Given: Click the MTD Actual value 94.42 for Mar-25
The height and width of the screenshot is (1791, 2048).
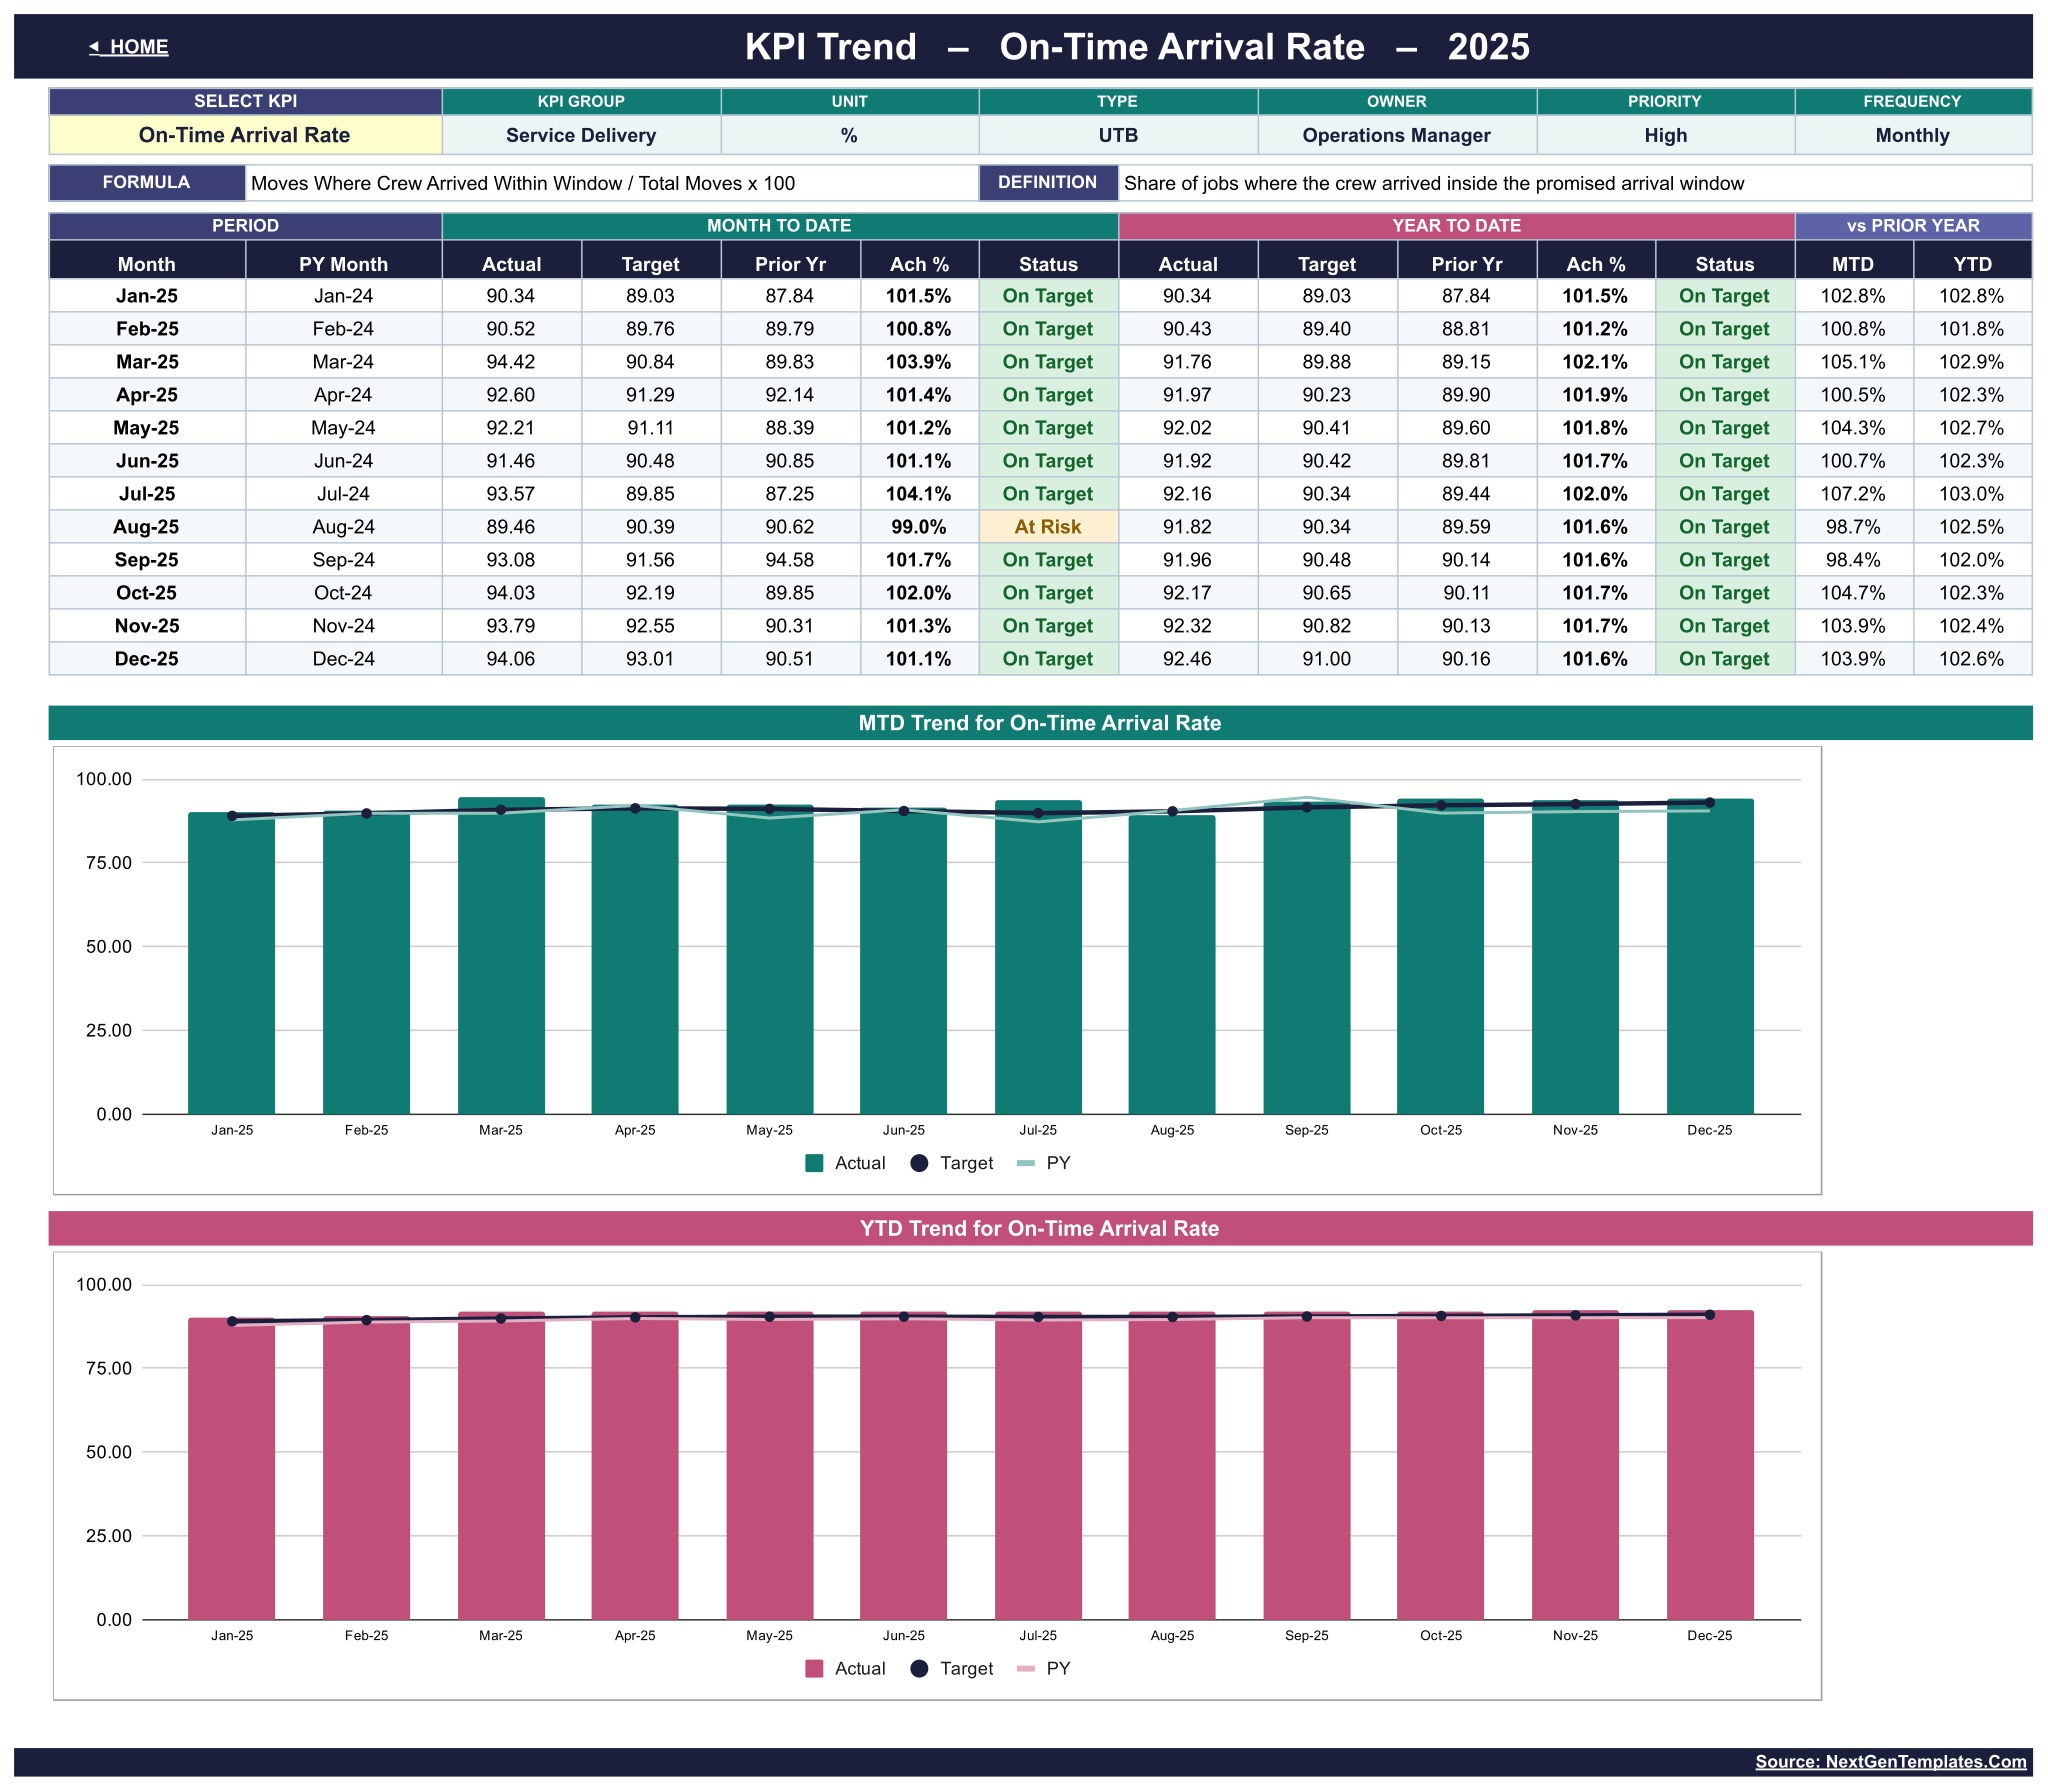Looking at the screenshot, I should tap(511, 362).
